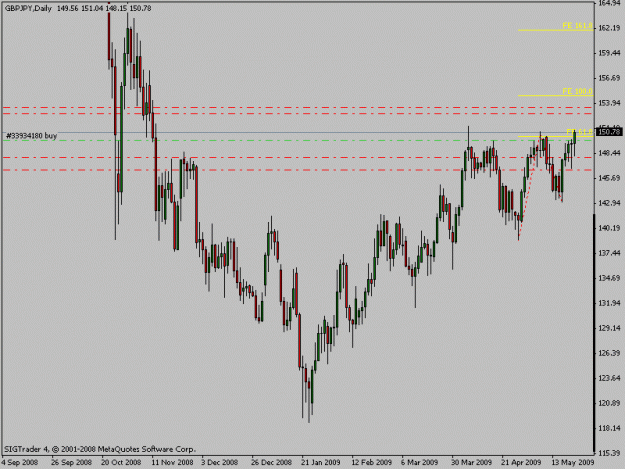Screen dimensions: 625x469
Task: Click the GBPJPY,Daily chart title
Action: point(28,8)
